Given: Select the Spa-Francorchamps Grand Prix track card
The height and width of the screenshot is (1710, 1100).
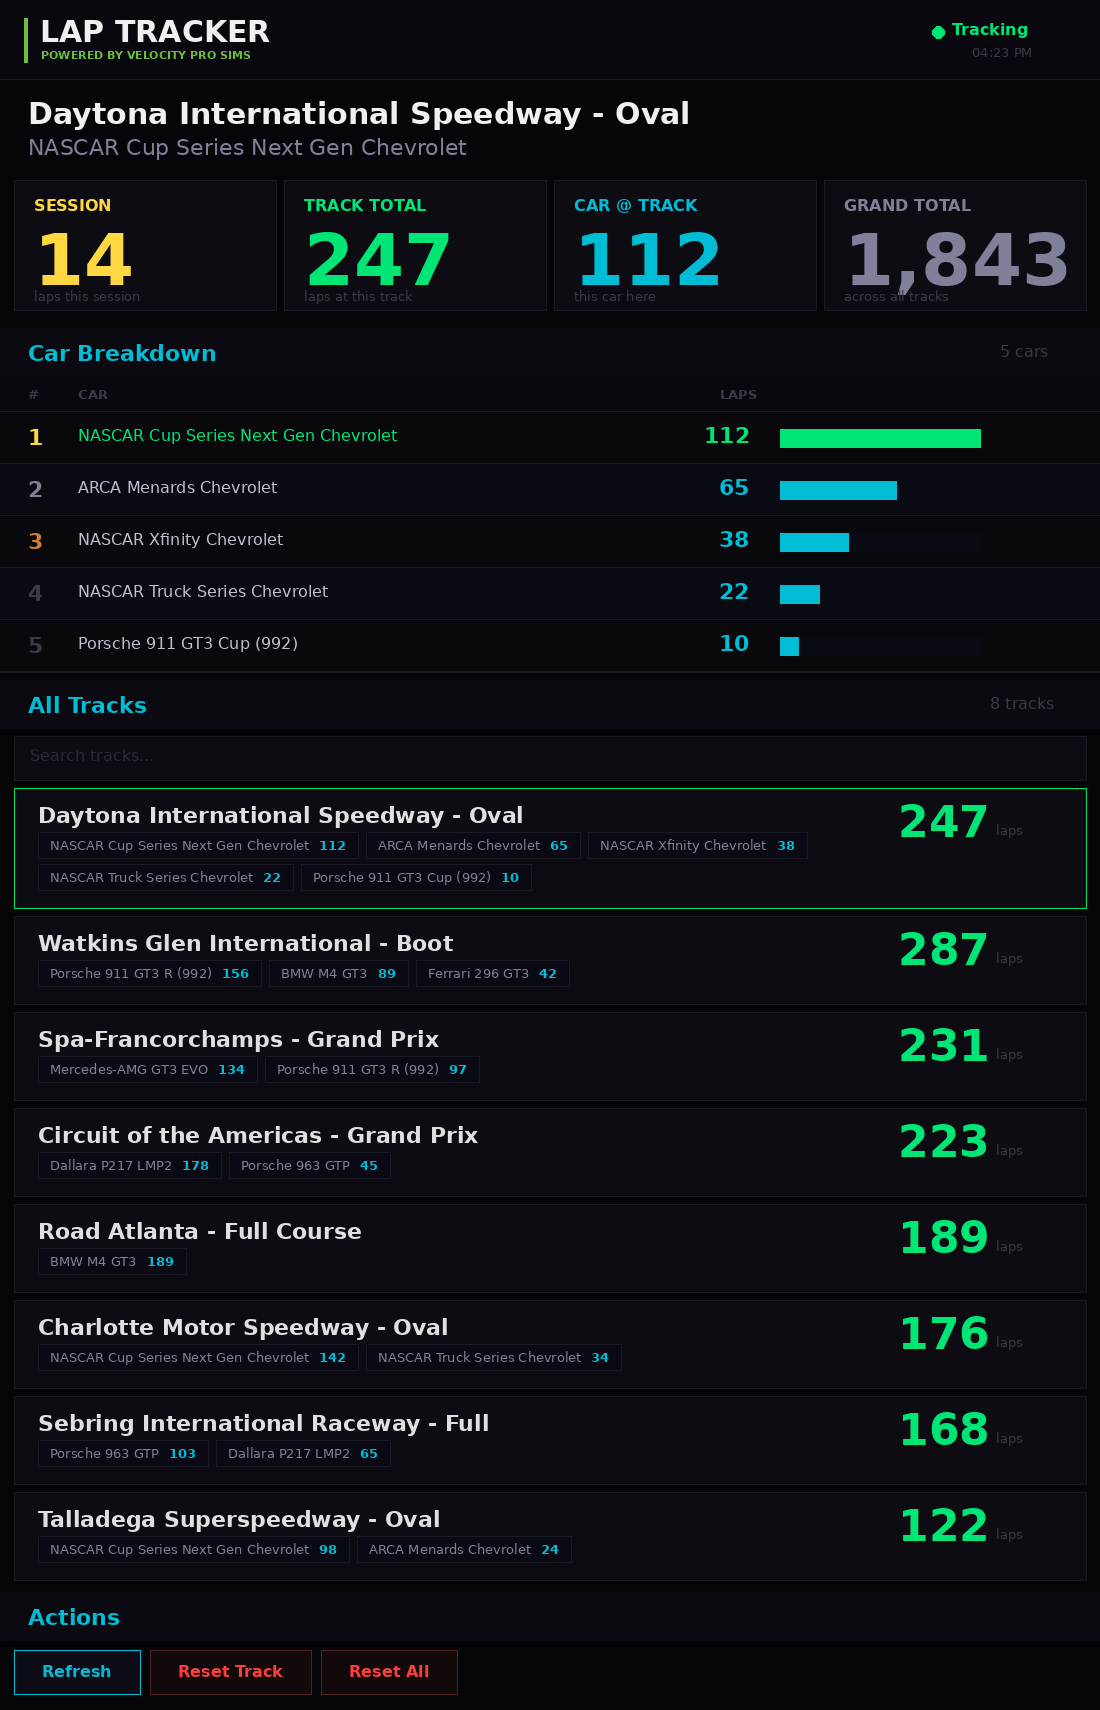Looking at the screenshot, I should coord(550,1056).
